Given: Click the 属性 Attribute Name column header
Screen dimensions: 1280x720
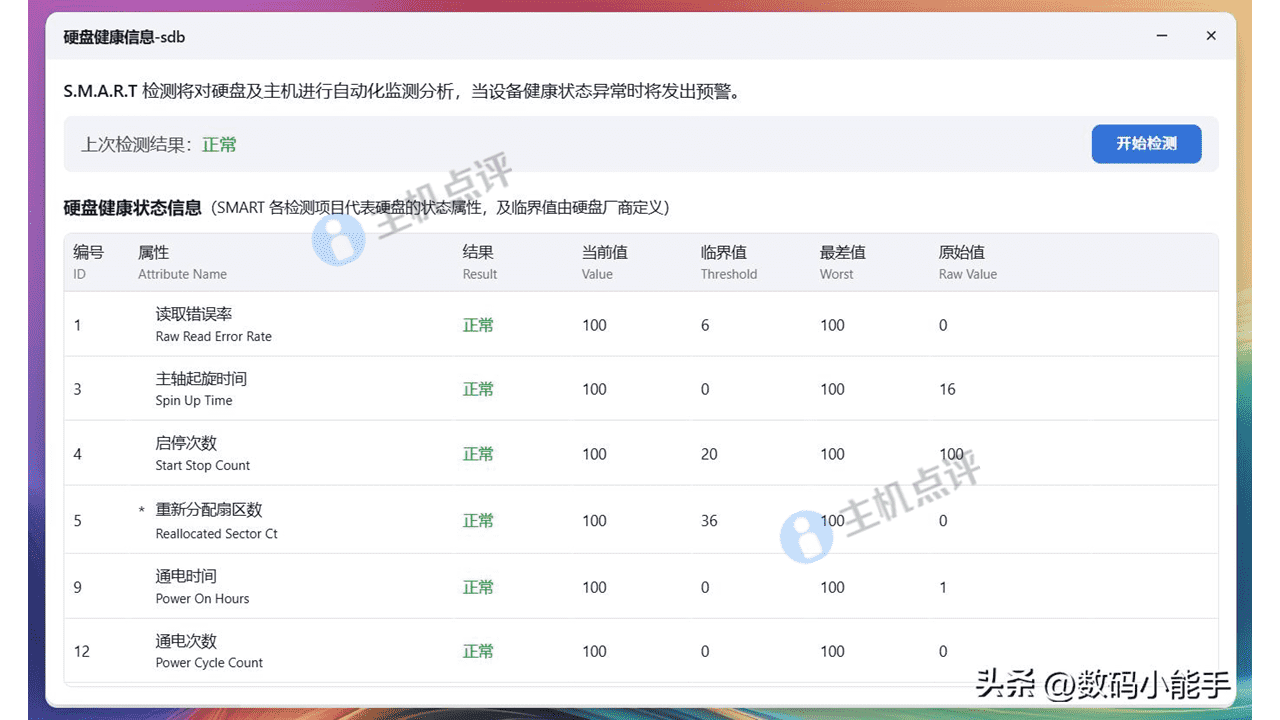Looking at the screenshot, I should (182, 262).
